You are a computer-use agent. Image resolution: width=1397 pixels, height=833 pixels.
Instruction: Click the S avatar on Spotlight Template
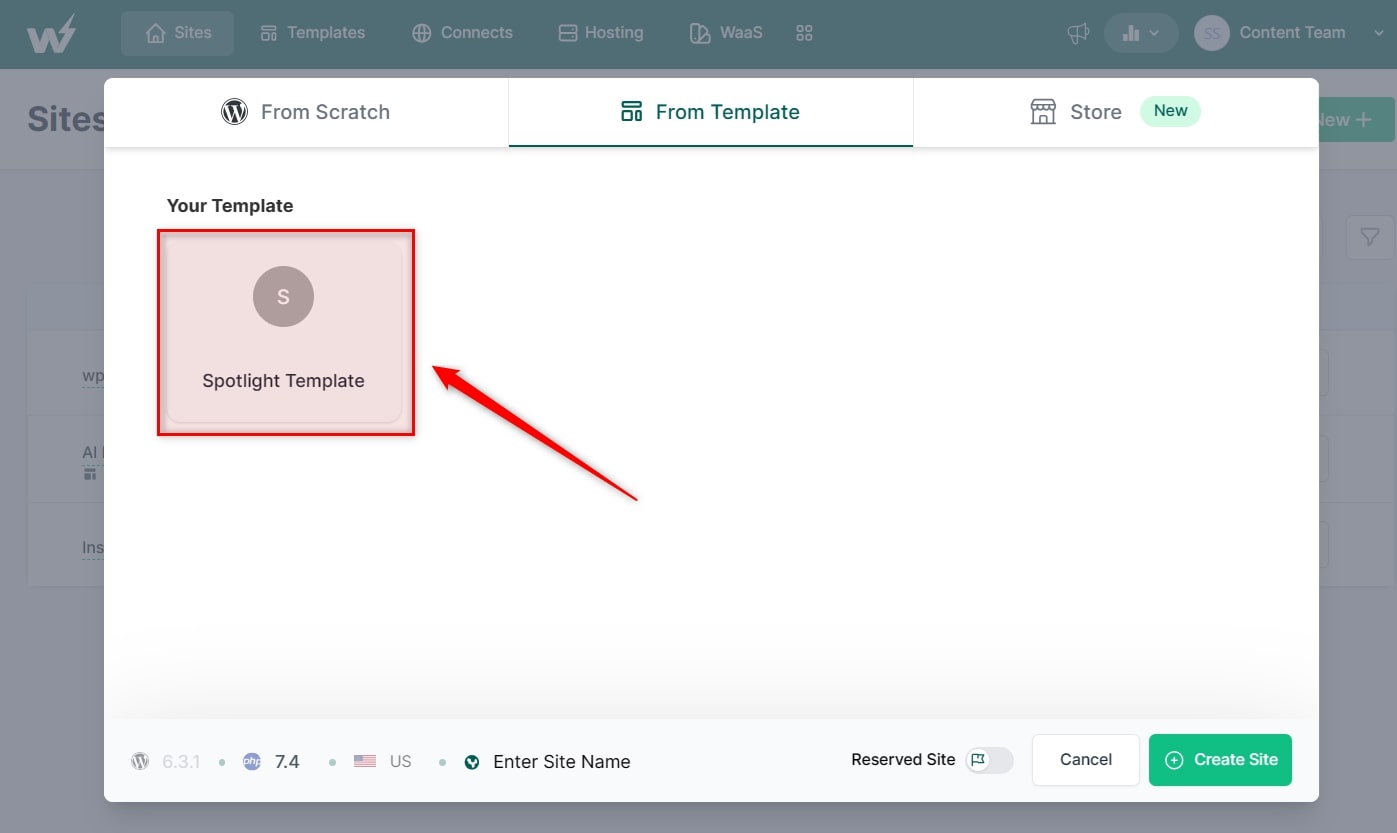(283, 296)
